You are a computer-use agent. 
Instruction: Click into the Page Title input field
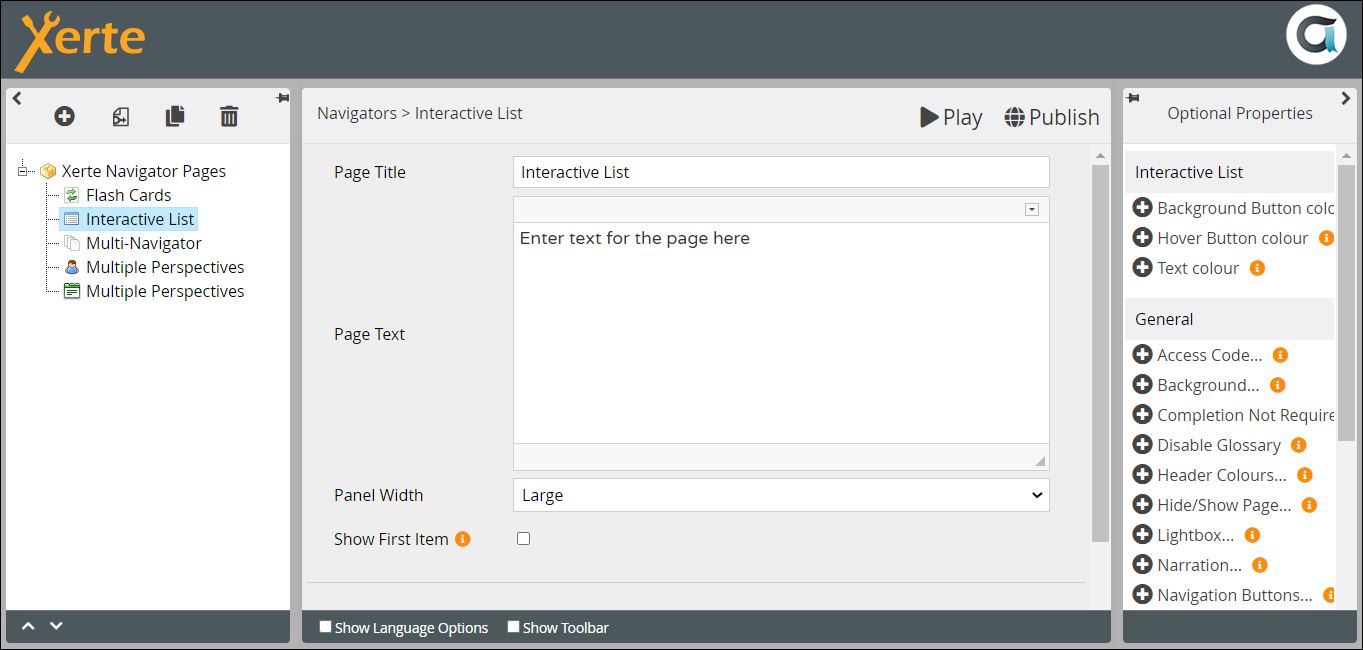780,172
